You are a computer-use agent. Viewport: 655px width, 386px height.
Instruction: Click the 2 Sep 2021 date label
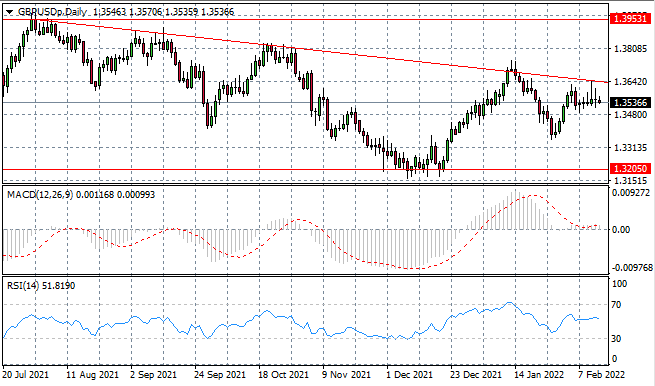click(x=154, y=375)
